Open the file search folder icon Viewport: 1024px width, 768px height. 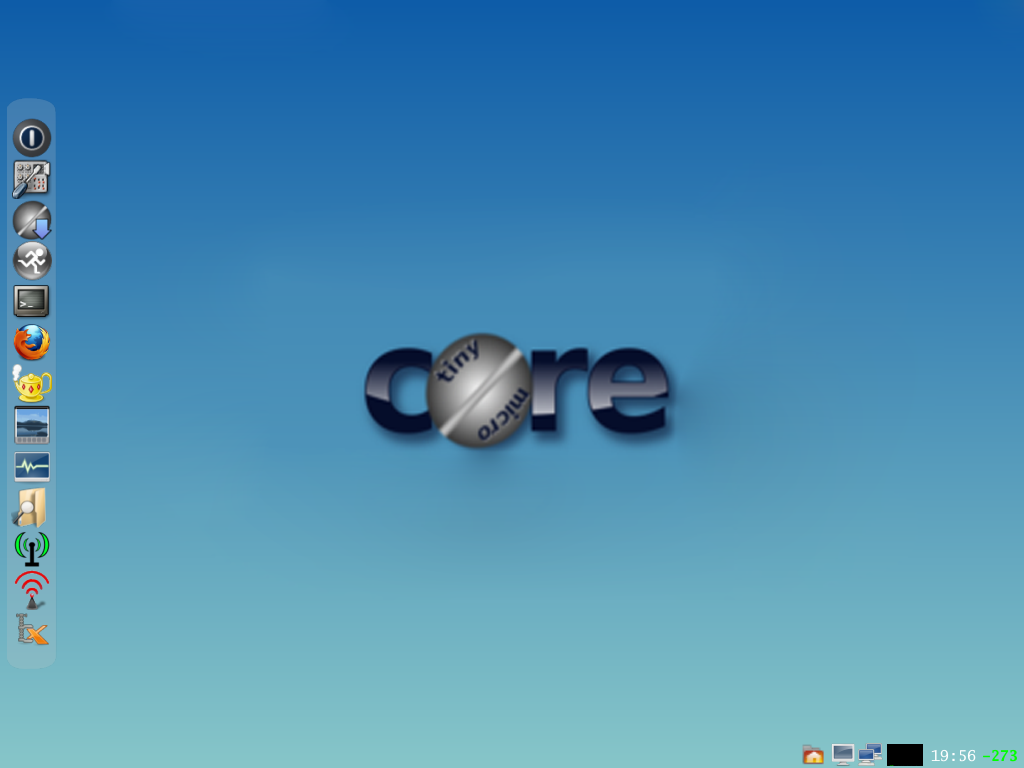[32, 508]
